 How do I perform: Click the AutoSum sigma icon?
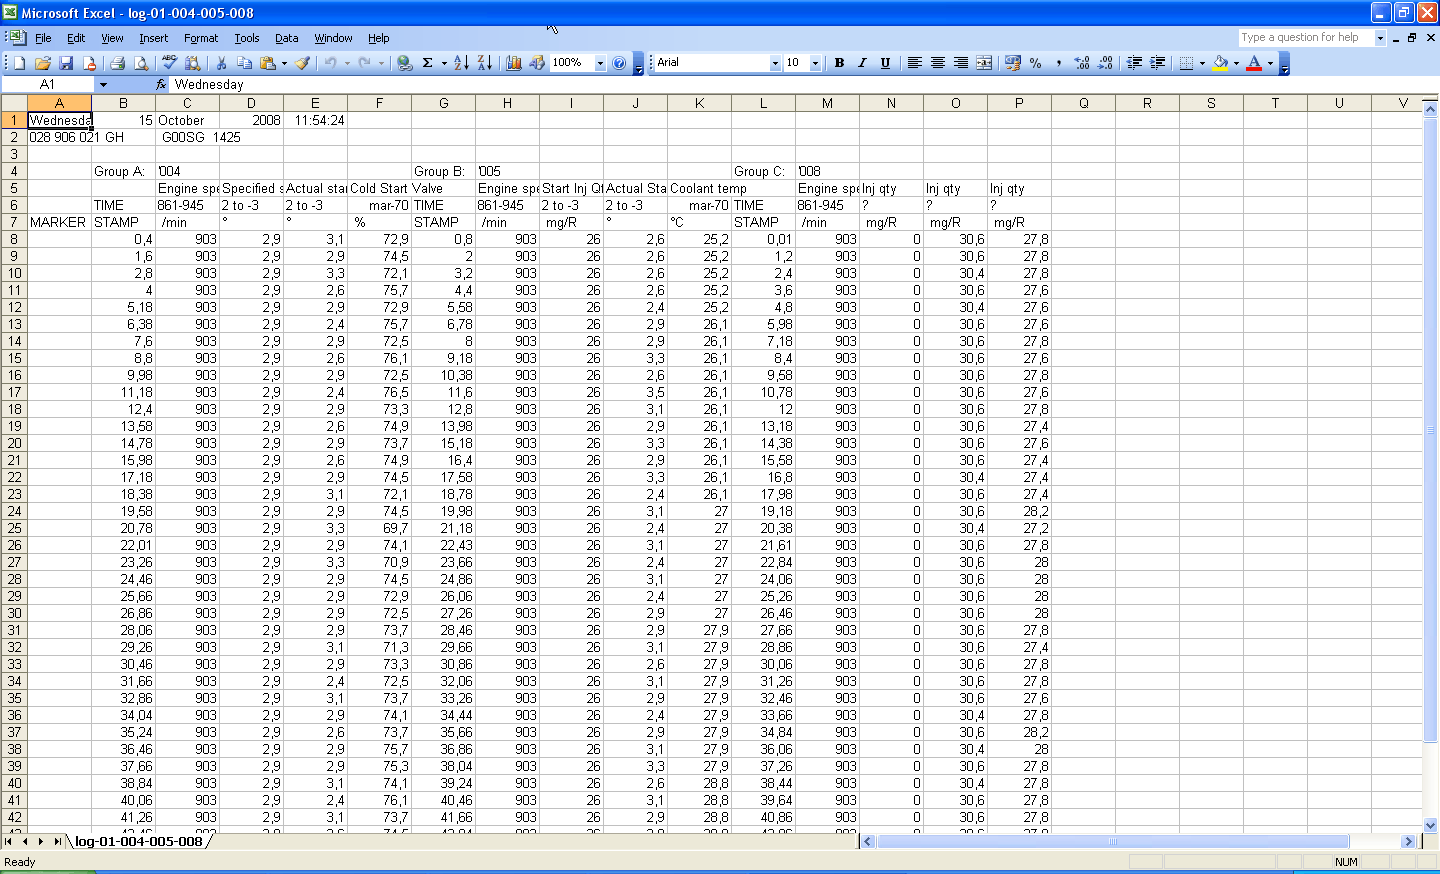tap(427, 63)
